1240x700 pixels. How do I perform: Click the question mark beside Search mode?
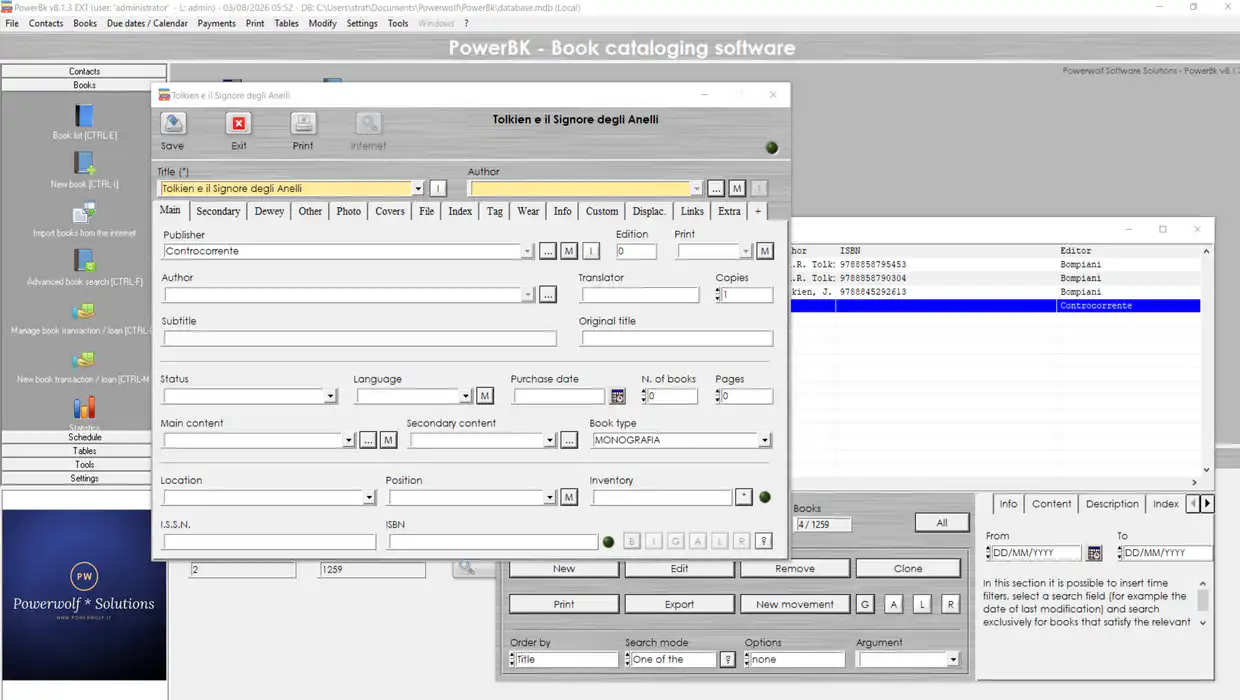point(728,660)
